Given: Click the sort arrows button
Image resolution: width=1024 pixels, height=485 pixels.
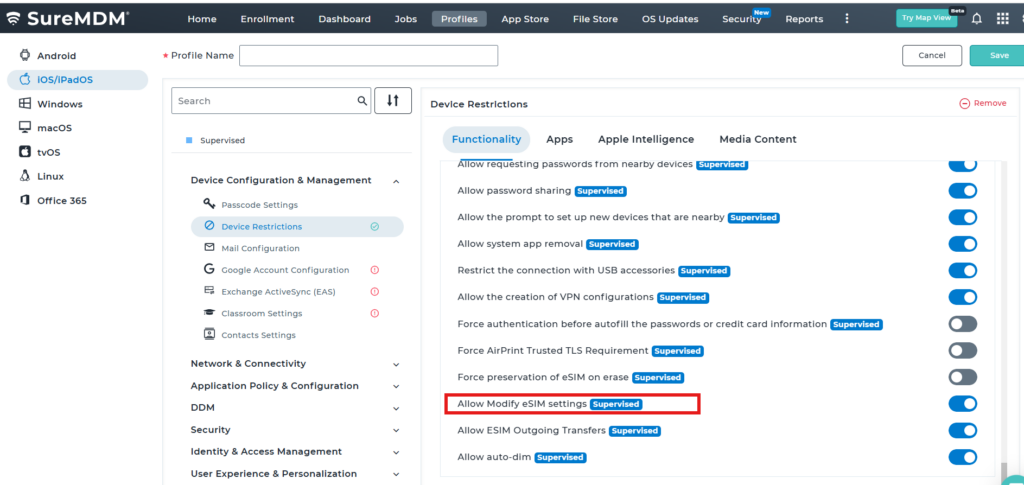Looking at the screenshot, I should [x=392, y=101].
